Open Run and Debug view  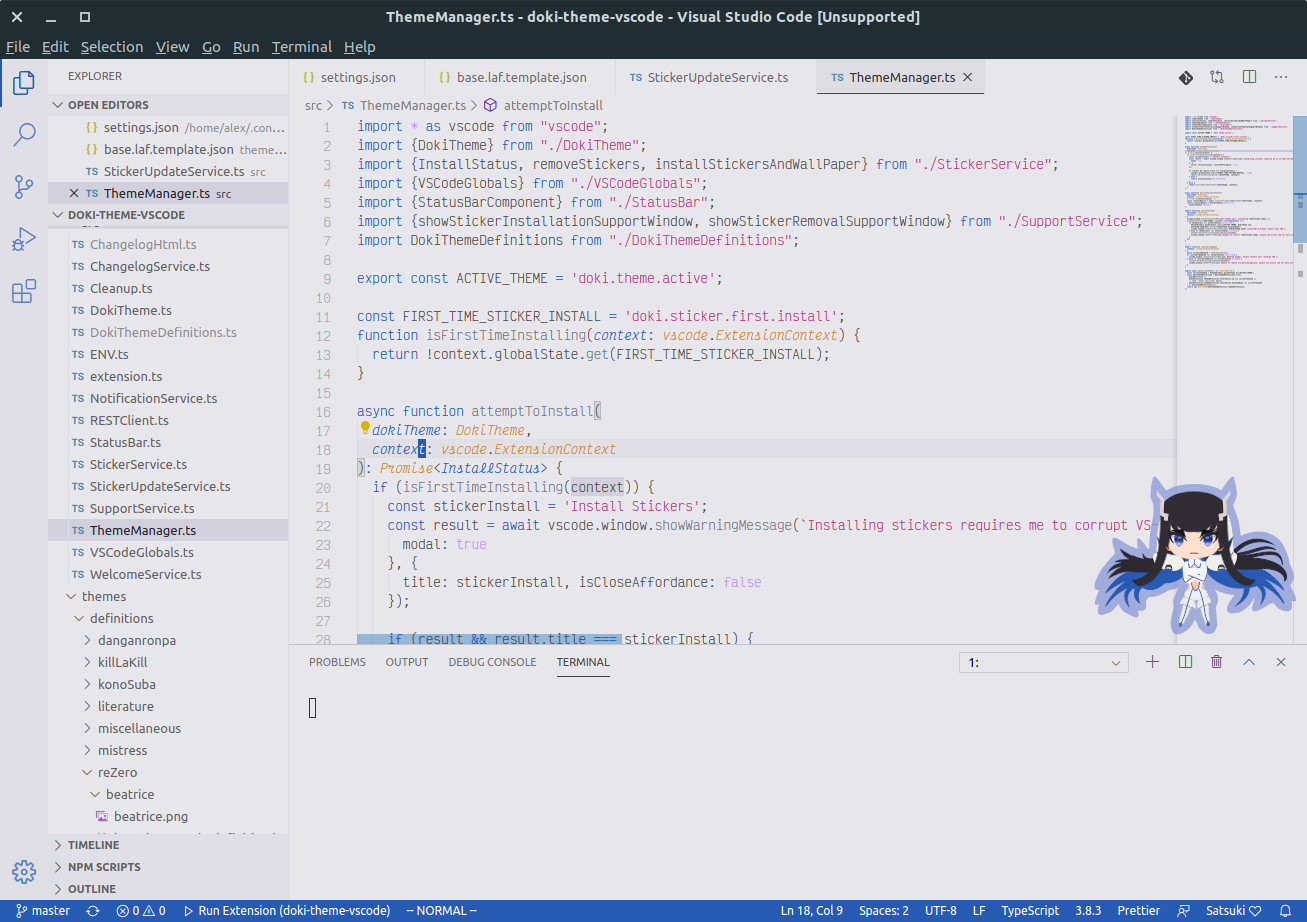point(24,239)
